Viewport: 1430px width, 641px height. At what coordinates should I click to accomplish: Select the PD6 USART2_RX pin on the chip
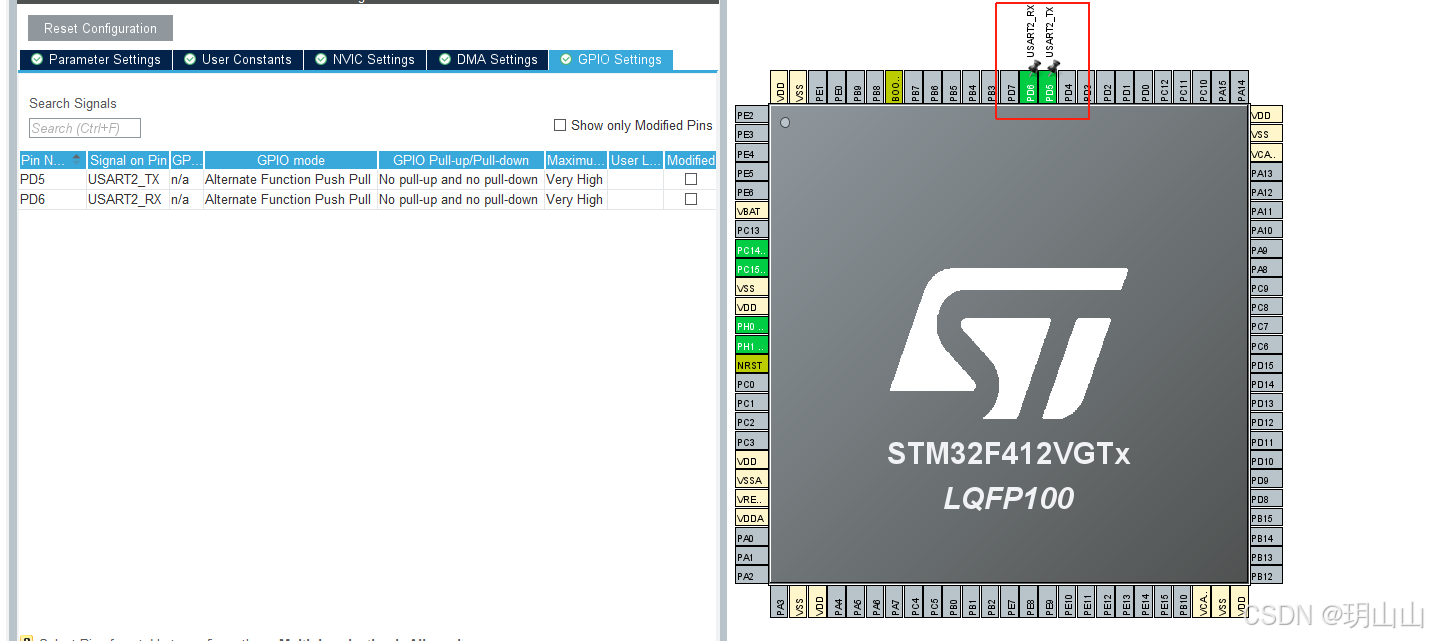(x=1030, y=88)
